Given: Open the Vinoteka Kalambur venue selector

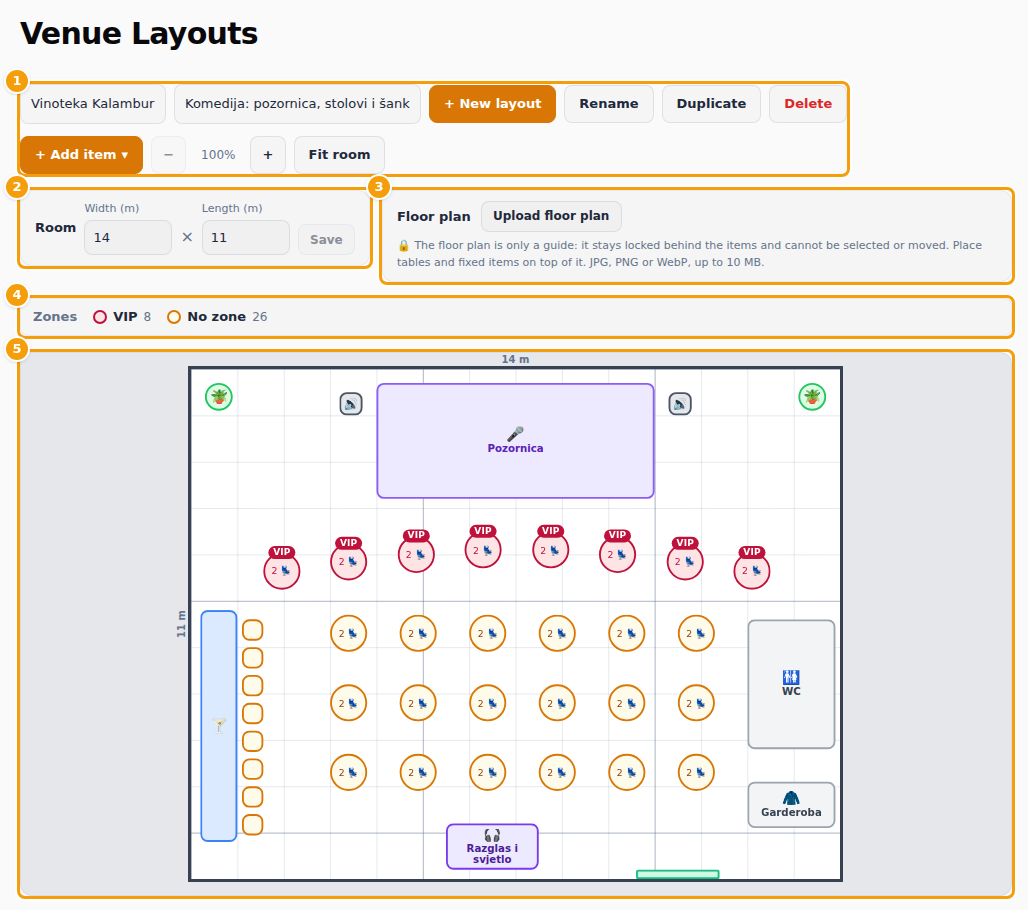Looking at the screenshot, I should click(x=92, y=104).
